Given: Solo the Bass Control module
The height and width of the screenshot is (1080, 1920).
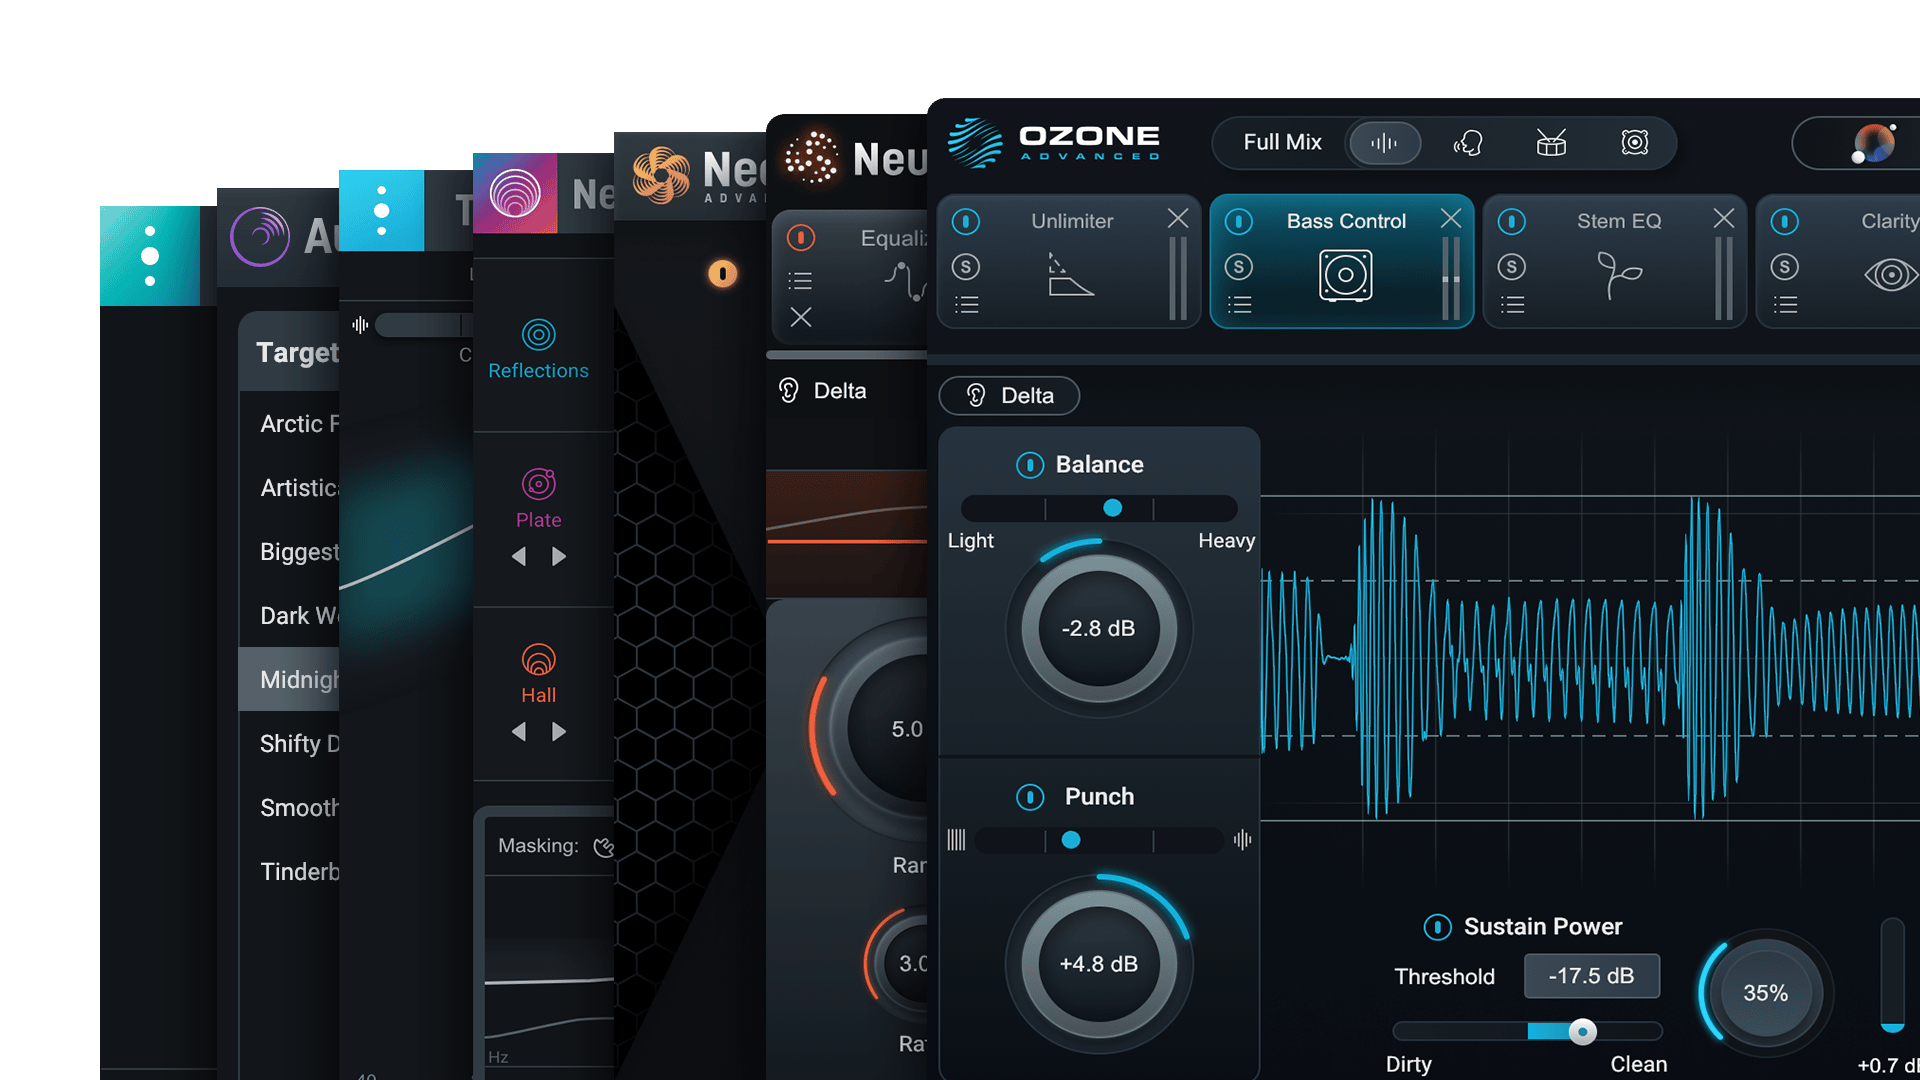Looking at the screenshot, I should 1239,266.
